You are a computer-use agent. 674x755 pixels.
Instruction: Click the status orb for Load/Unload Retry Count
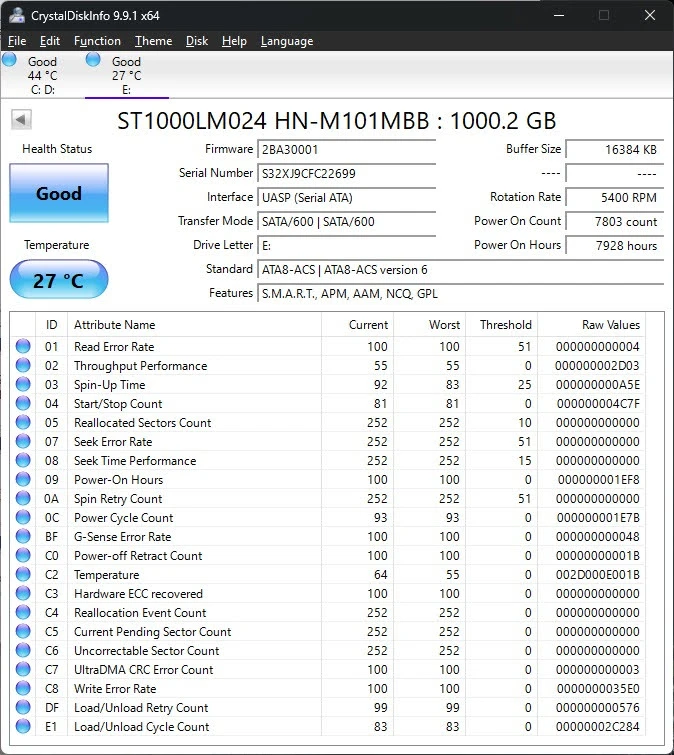click(x=23, y=707)
